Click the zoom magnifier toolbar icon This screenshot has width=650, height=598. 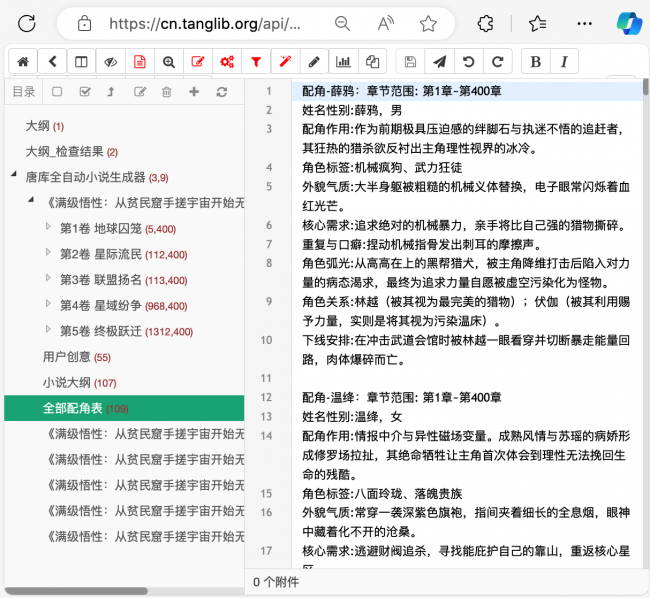click(x=169, y=61)
